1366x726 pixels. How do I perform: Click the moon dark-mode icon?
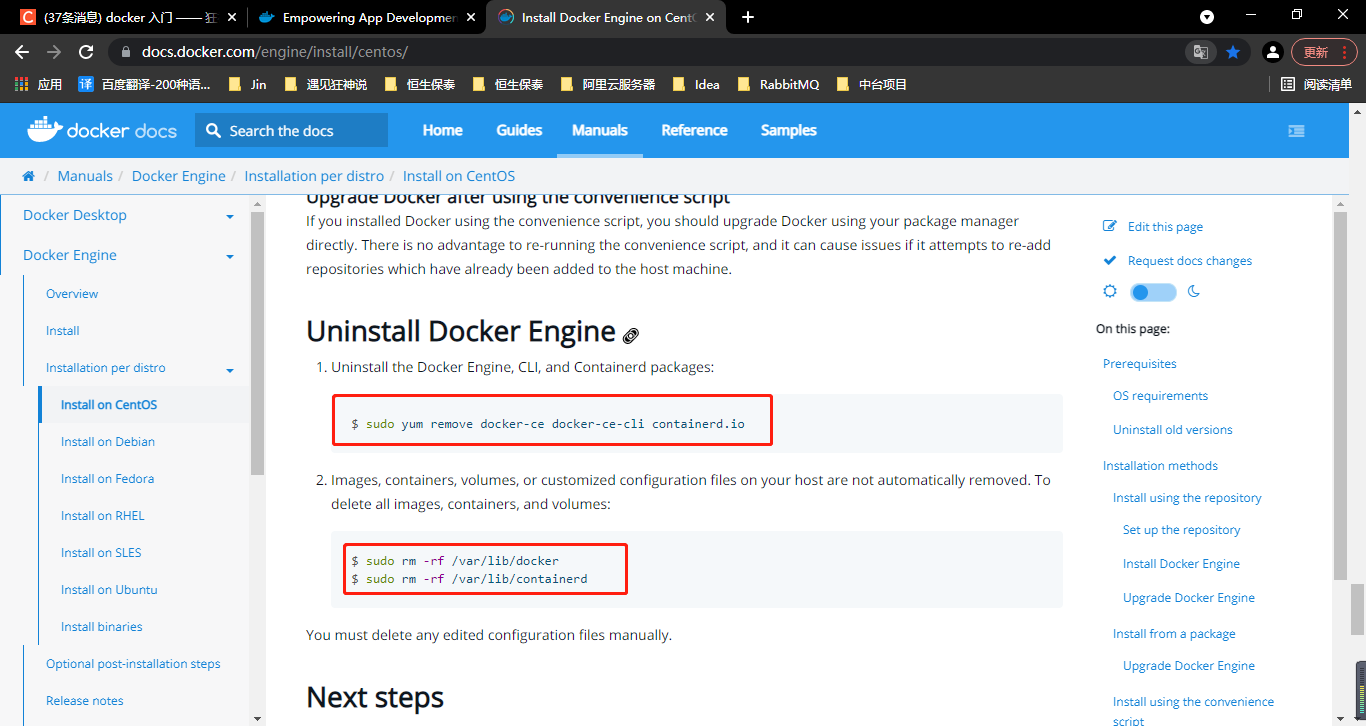(x=1193, y=292)
